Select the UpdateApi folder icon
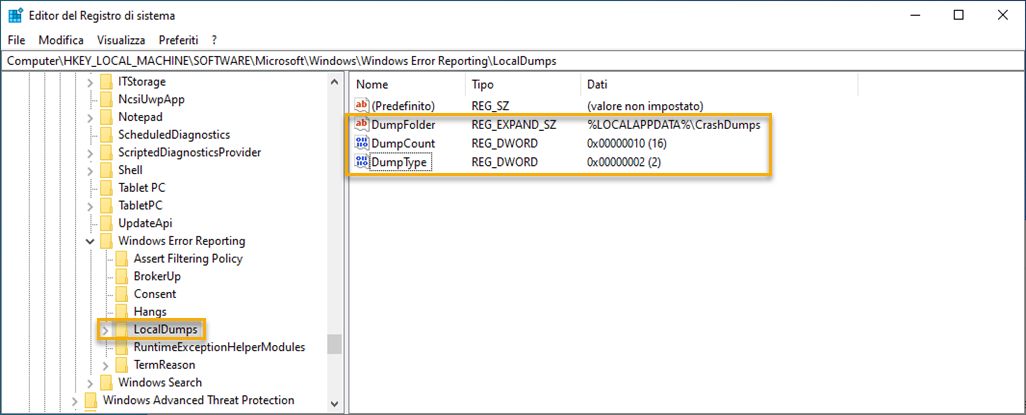Image resolution: width=1026 pixels, height=415 pixels. pos(106,223)
